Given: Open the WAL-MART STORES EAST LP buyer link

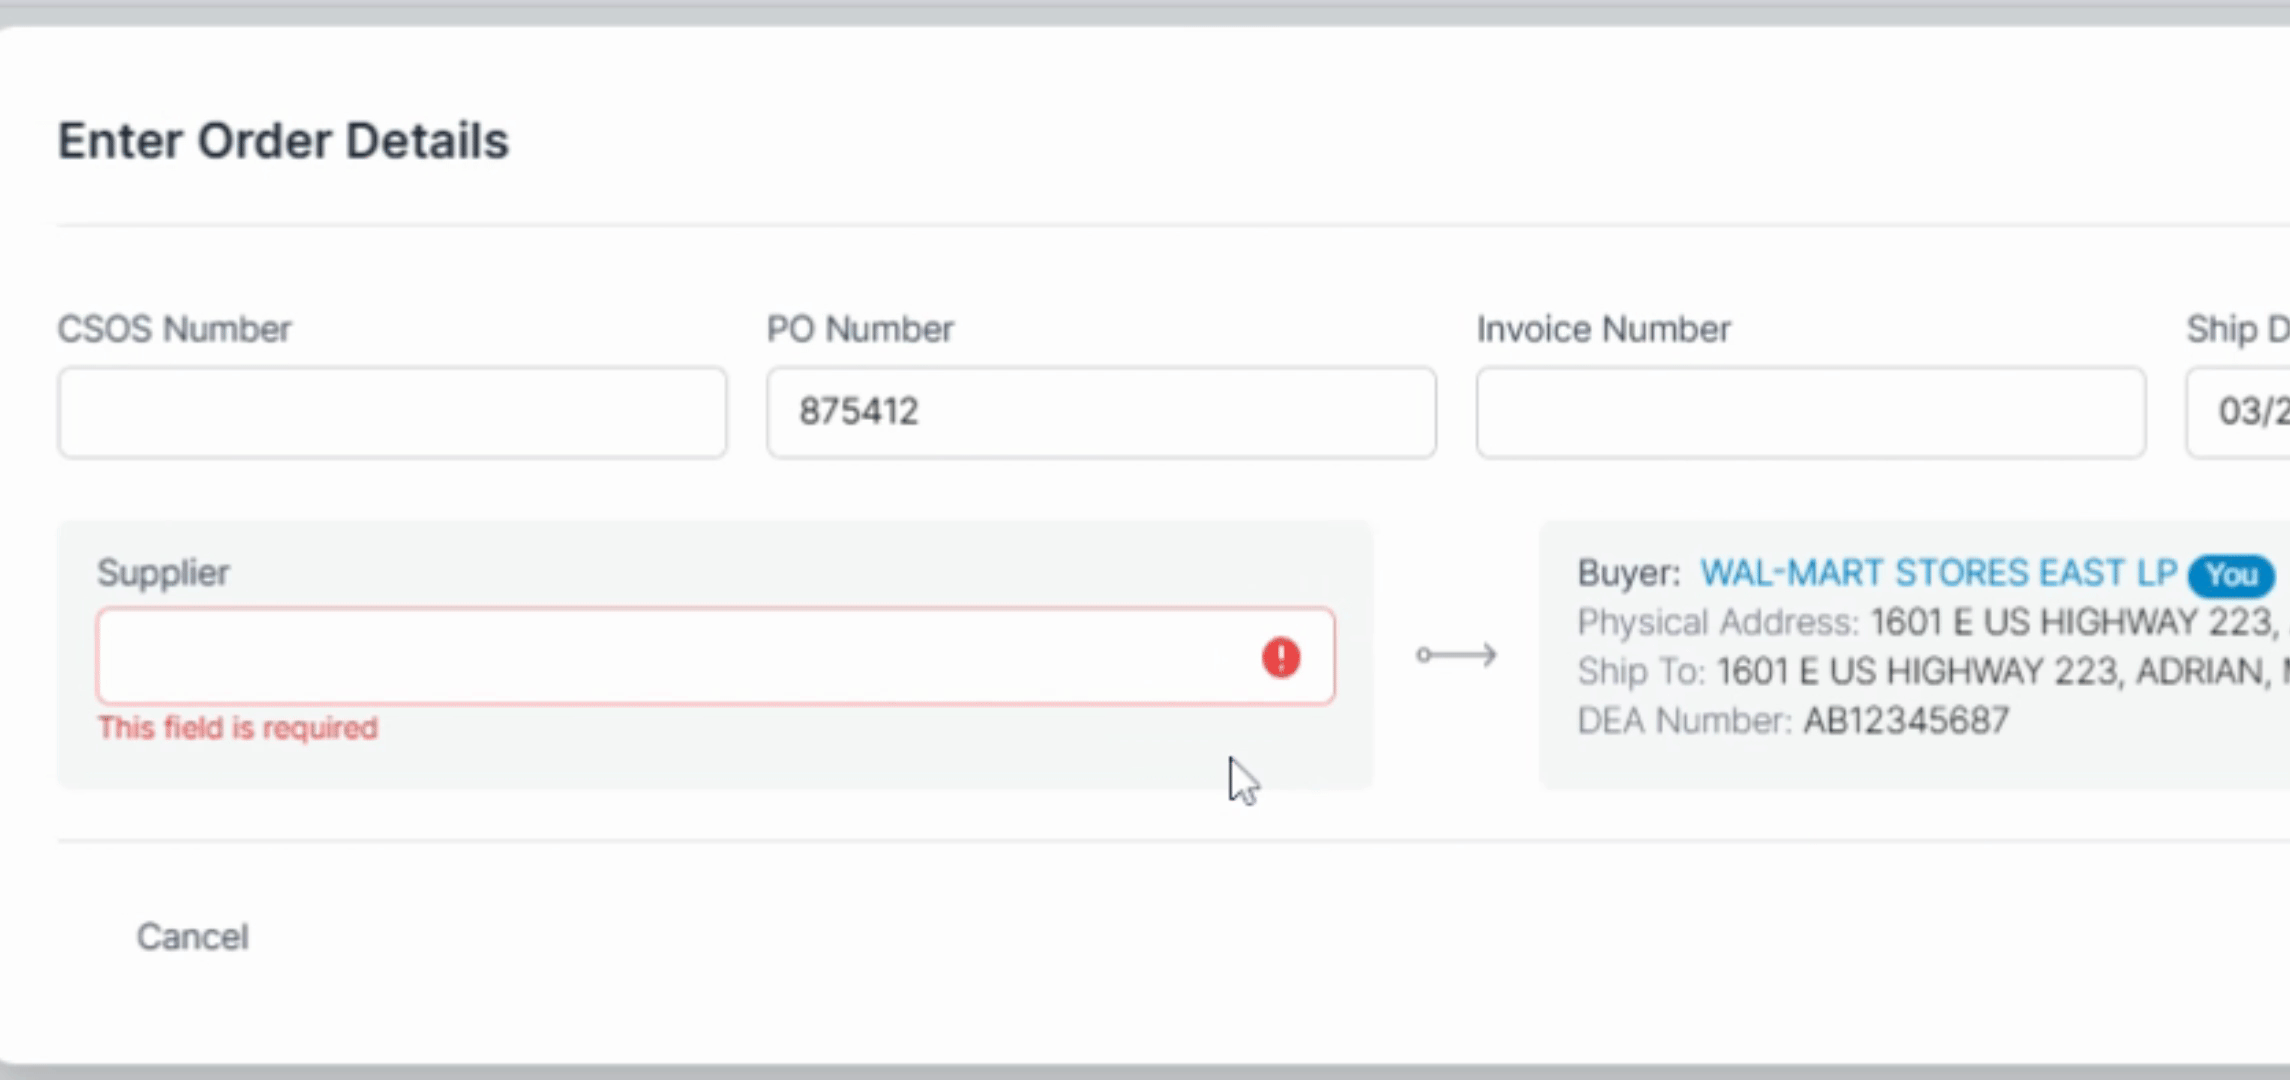Looking at the screenshot, I should tap(1938, 573).
